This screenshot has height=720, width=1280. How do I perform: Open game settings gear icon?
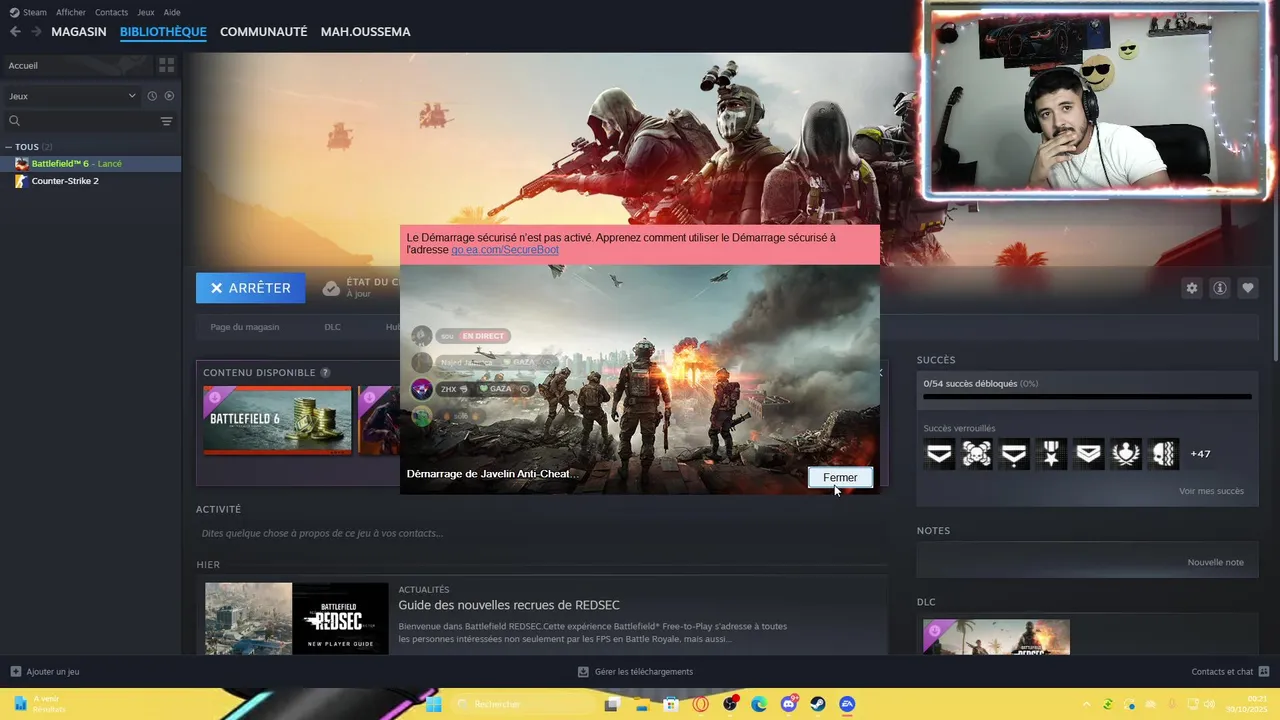point(1192,288)
